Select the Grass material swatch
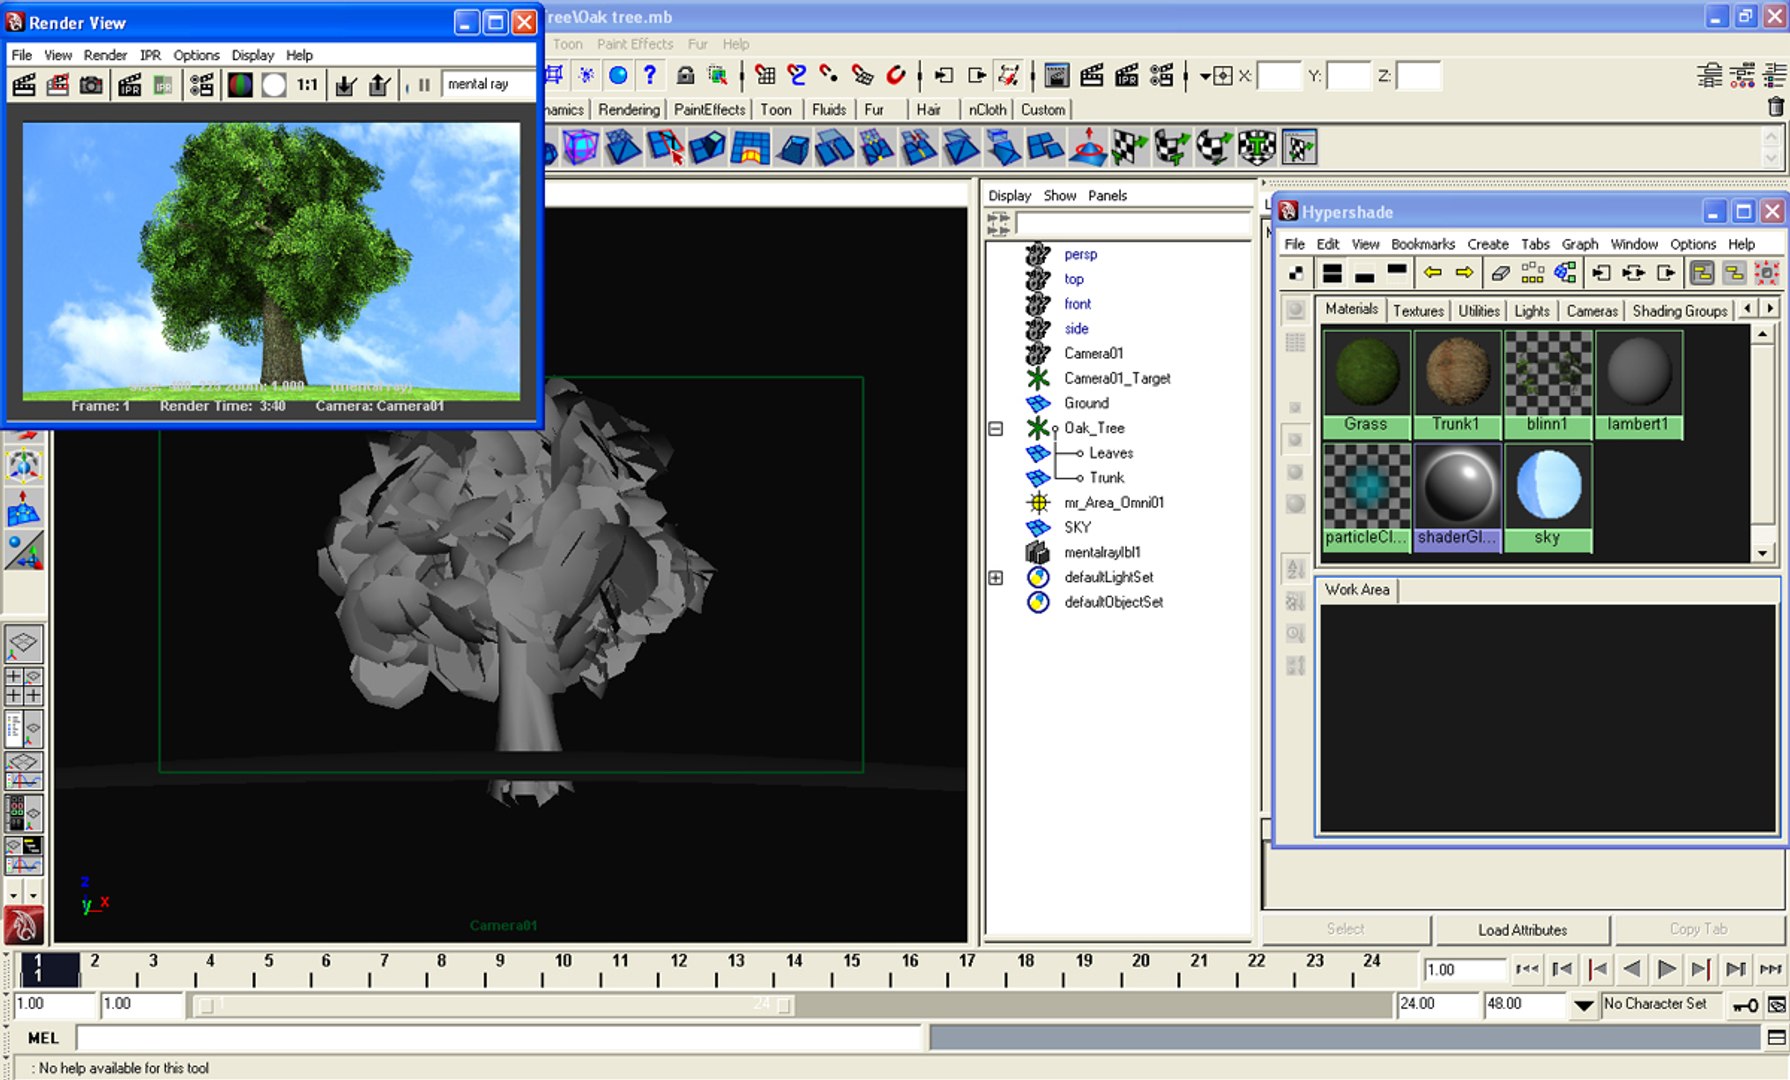Viewport: 1790px width, 1080px height. pyautogui.click(x=1366, y=384)
